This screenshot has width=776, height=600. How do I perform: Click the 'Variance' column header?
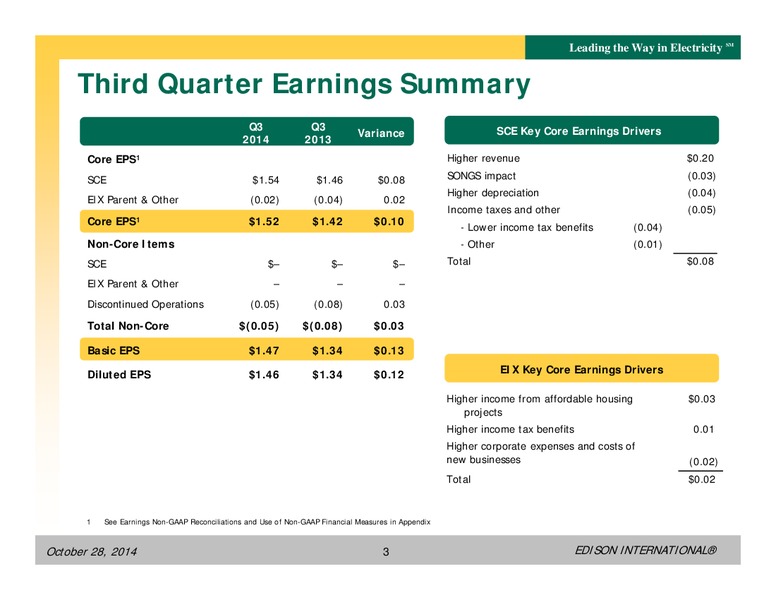point(381,133)
